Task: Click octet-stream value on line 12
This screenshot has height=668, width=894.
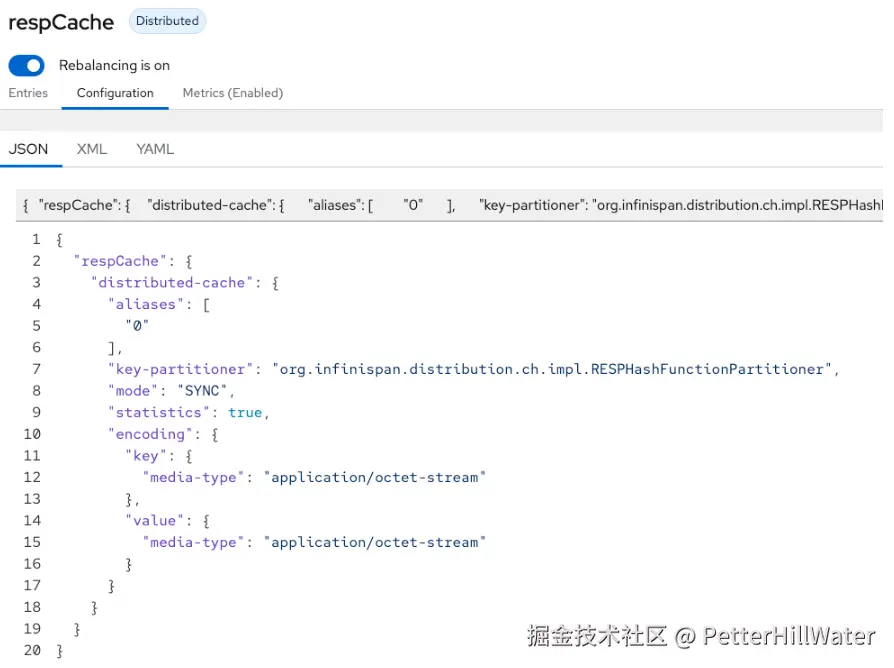Action: click(x=375, y=478)
